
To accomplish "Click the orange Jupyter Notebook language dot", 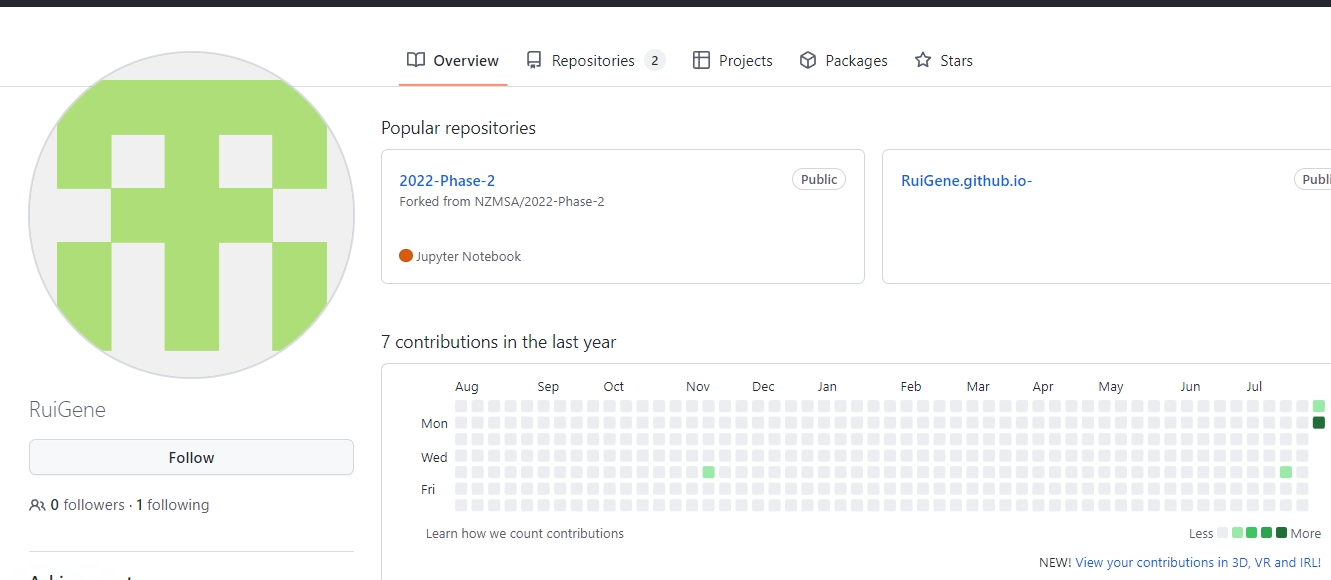I will [x=406, y=256].
